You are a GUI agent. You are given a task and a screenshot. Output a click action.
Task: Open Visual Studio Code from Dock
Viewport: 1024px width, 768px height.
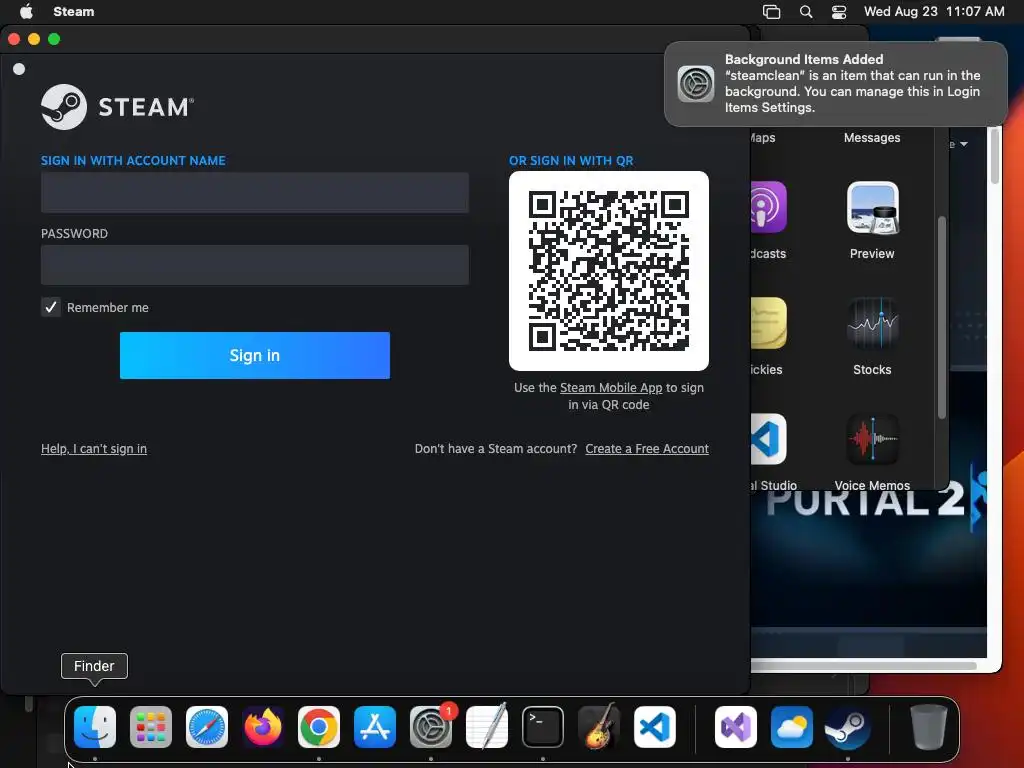[x=655, y=727]
